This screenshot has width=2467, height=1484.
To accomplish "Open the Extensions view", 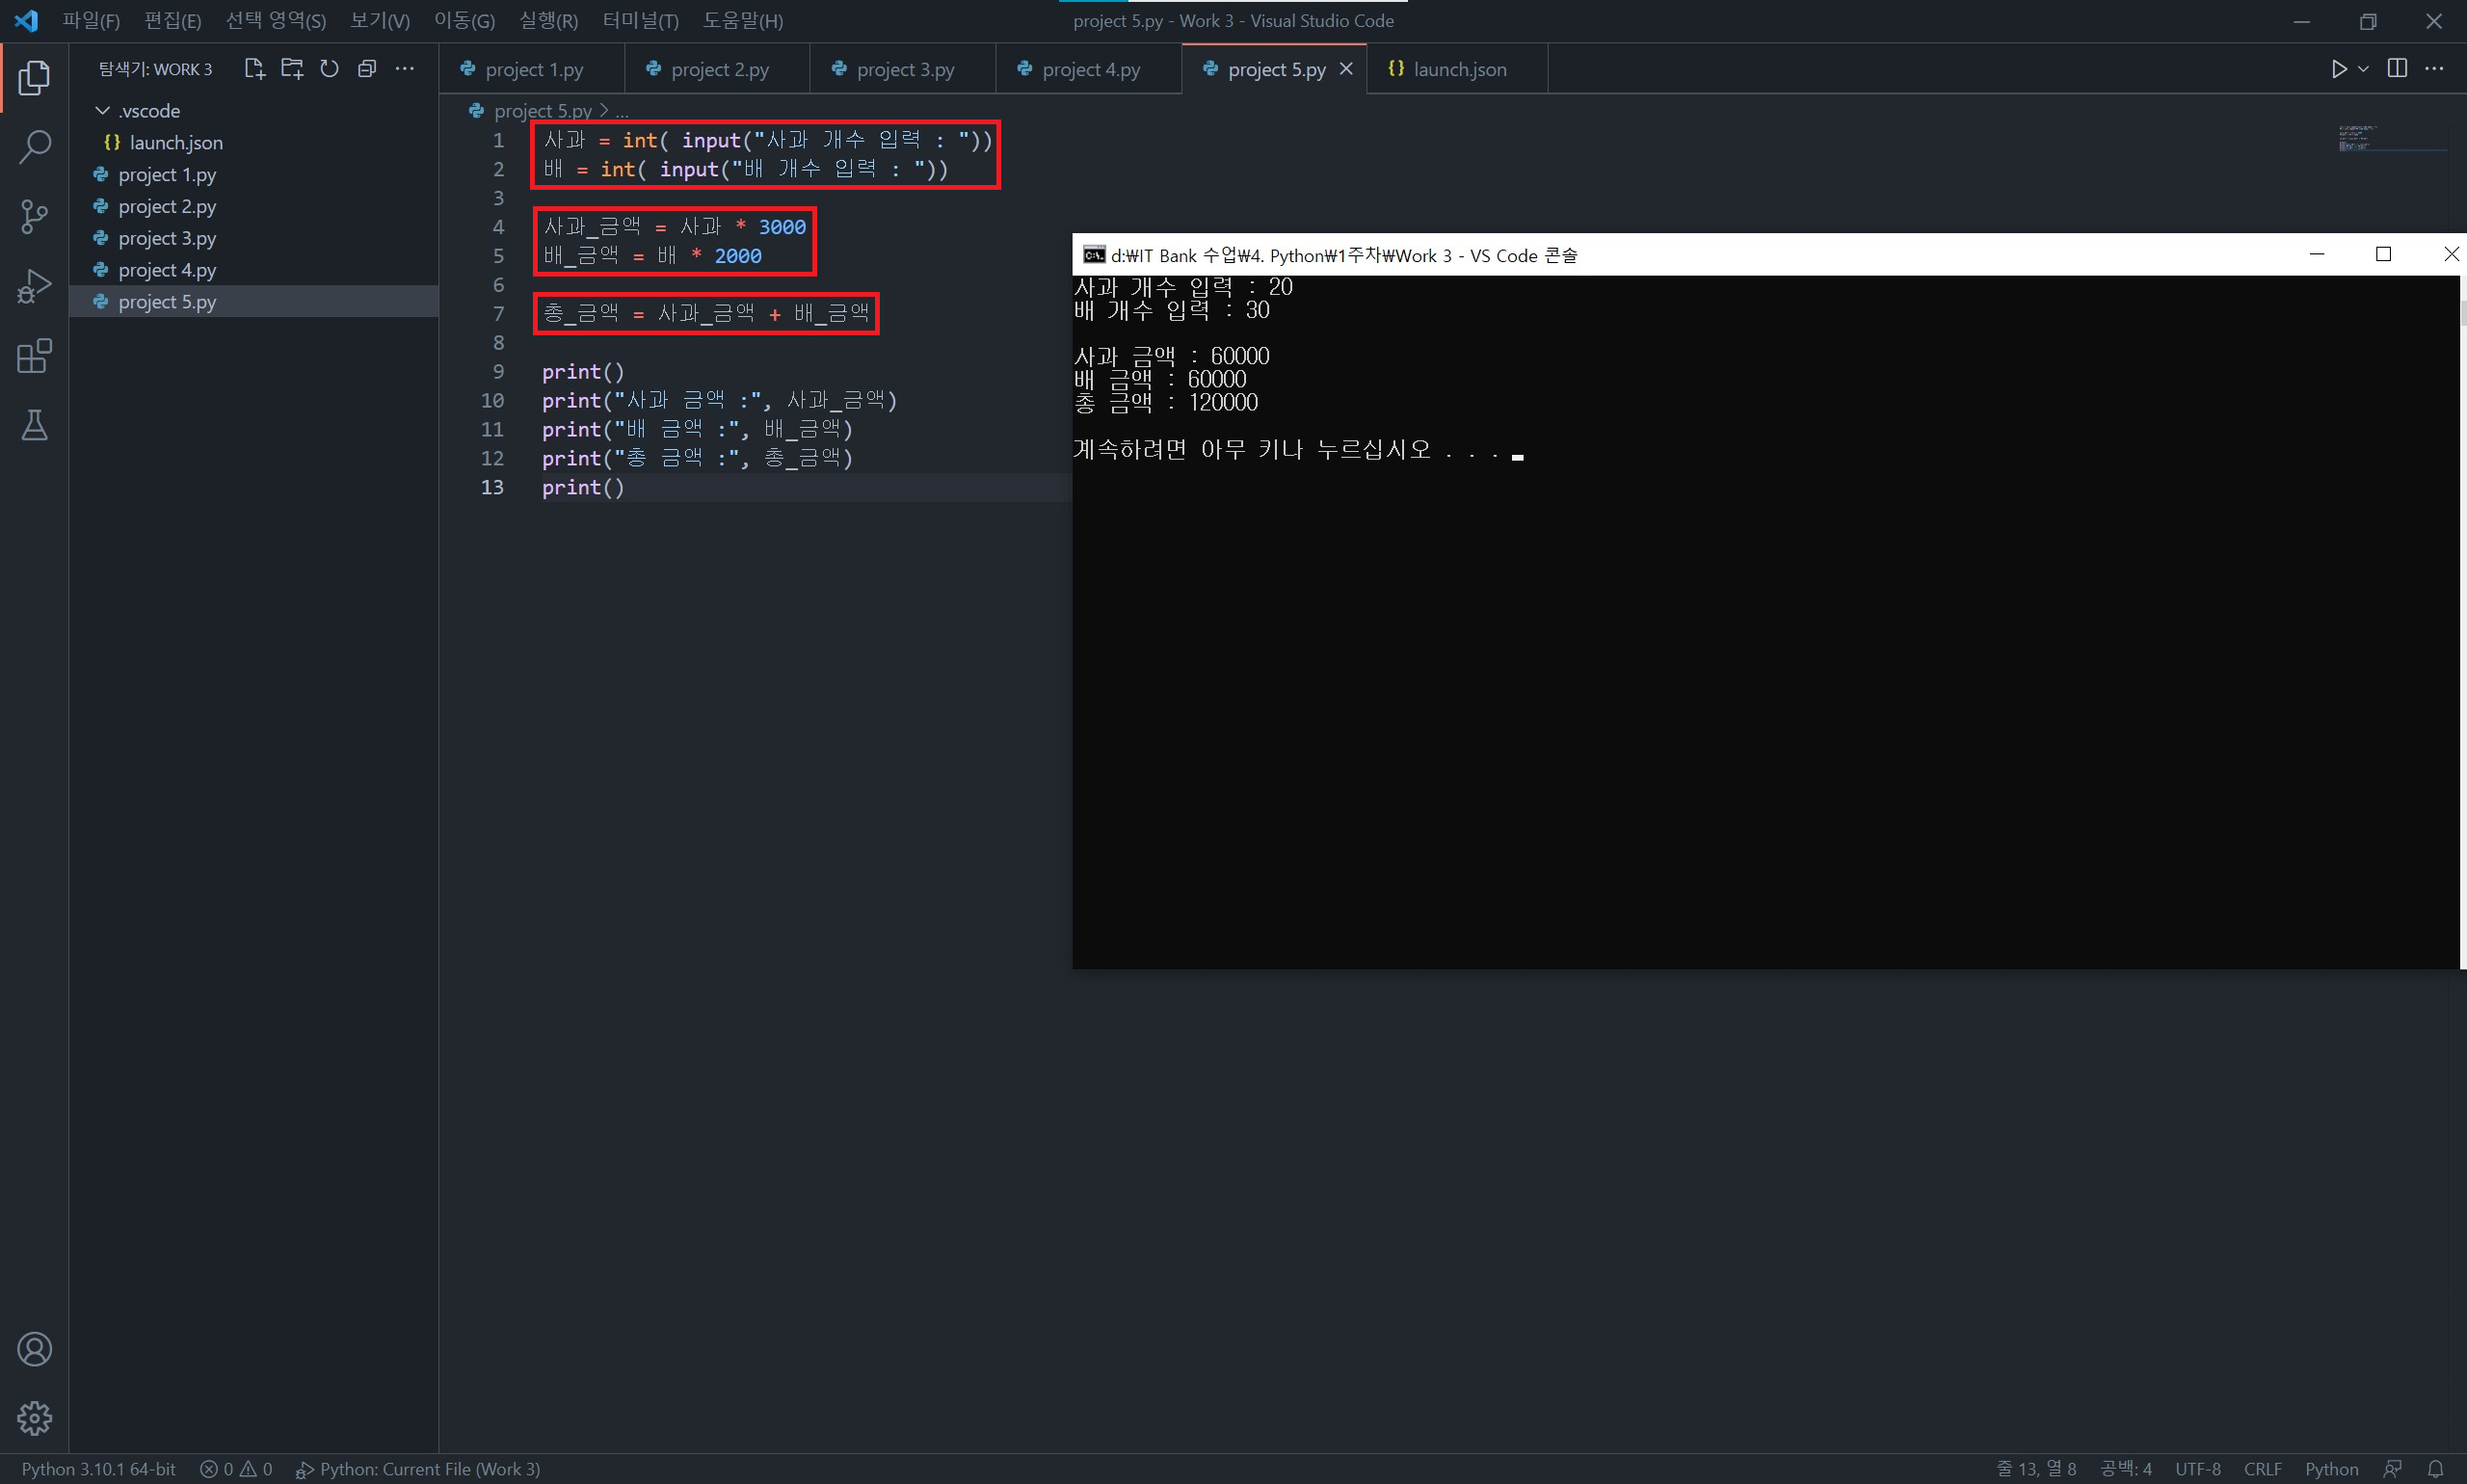I will tap(34, 356).
